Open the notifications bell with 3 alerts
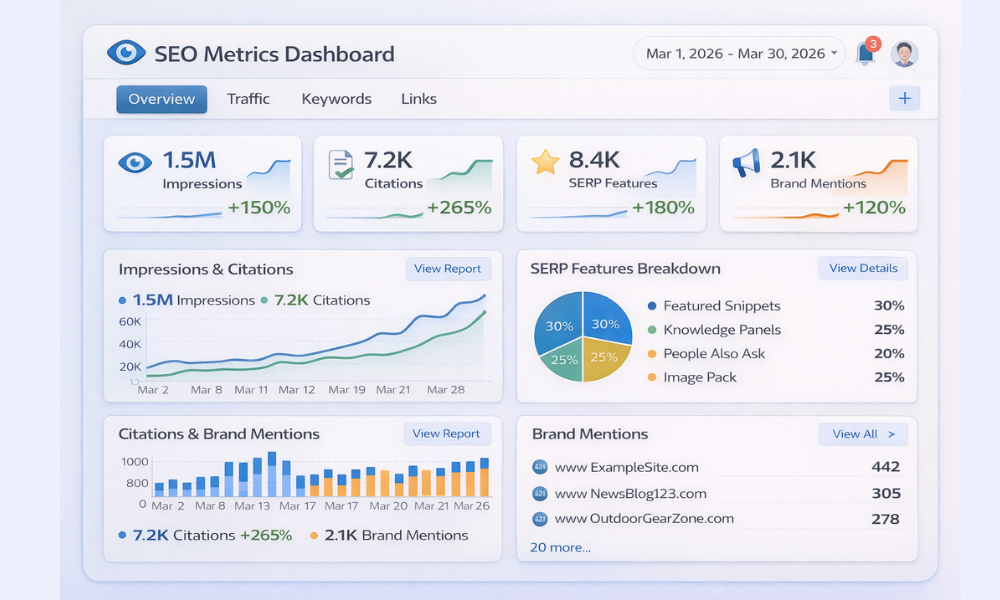The height and width of the screenshot is (600, 1000). click(x=866, y=52)
